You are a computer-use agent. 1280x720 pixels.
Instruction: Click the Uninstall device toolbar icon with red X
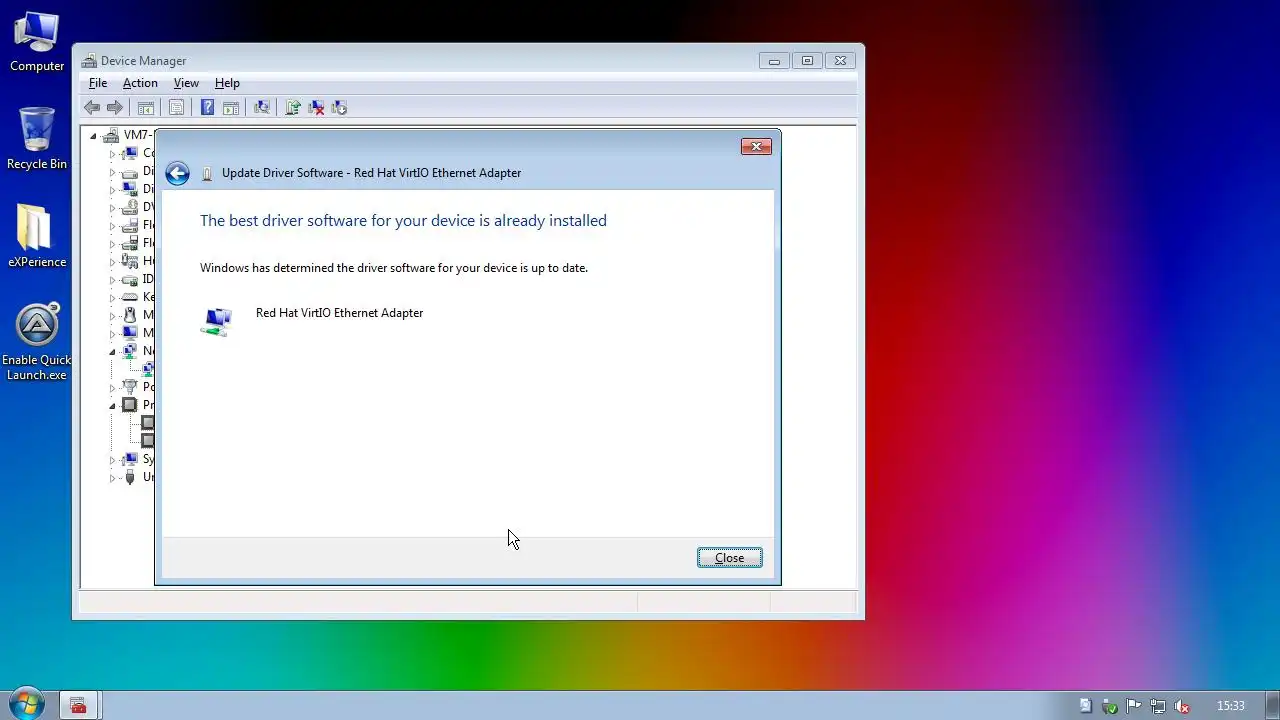point(316,108)
